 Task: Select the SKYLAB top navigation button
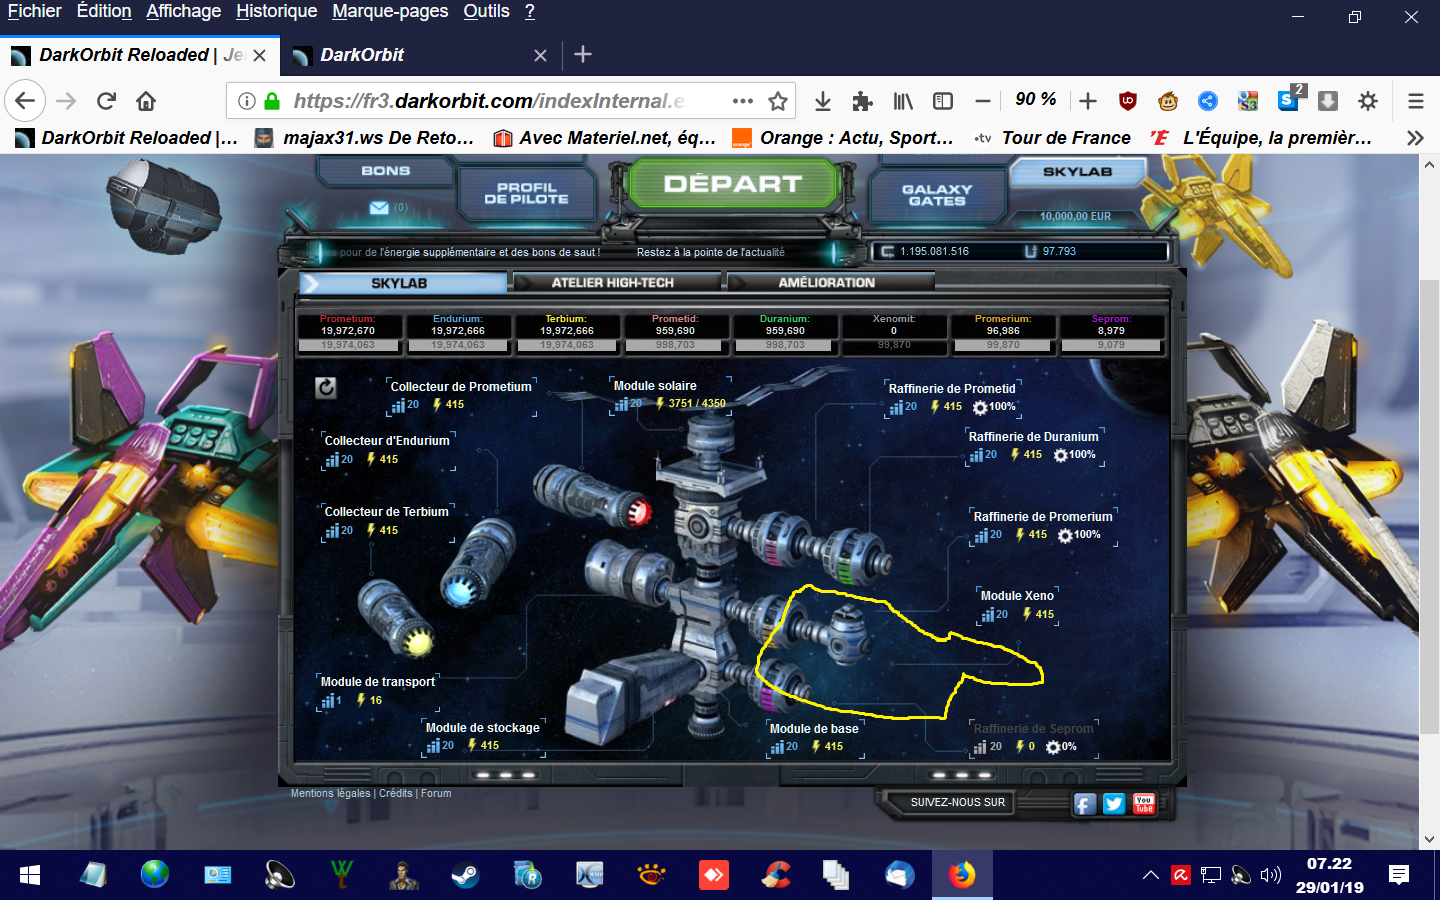(x=1078, y=172)
